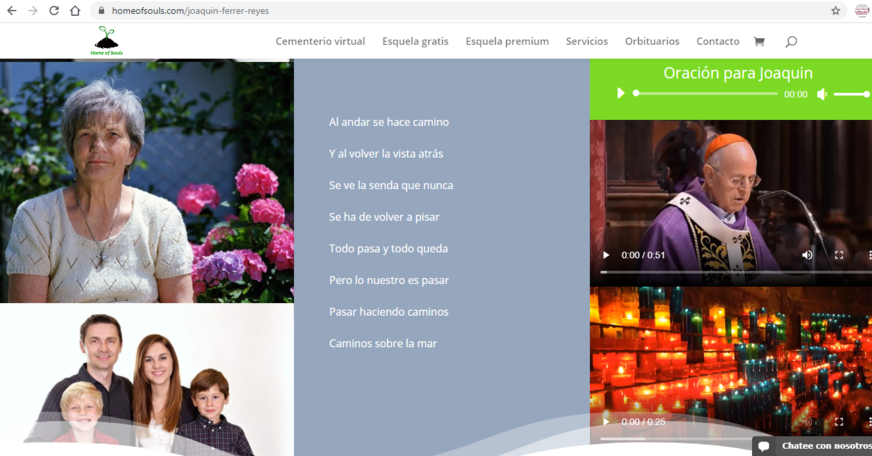872x456 pixels.
Task: Seek on the prayer audio progress bar
Action: 706,93
